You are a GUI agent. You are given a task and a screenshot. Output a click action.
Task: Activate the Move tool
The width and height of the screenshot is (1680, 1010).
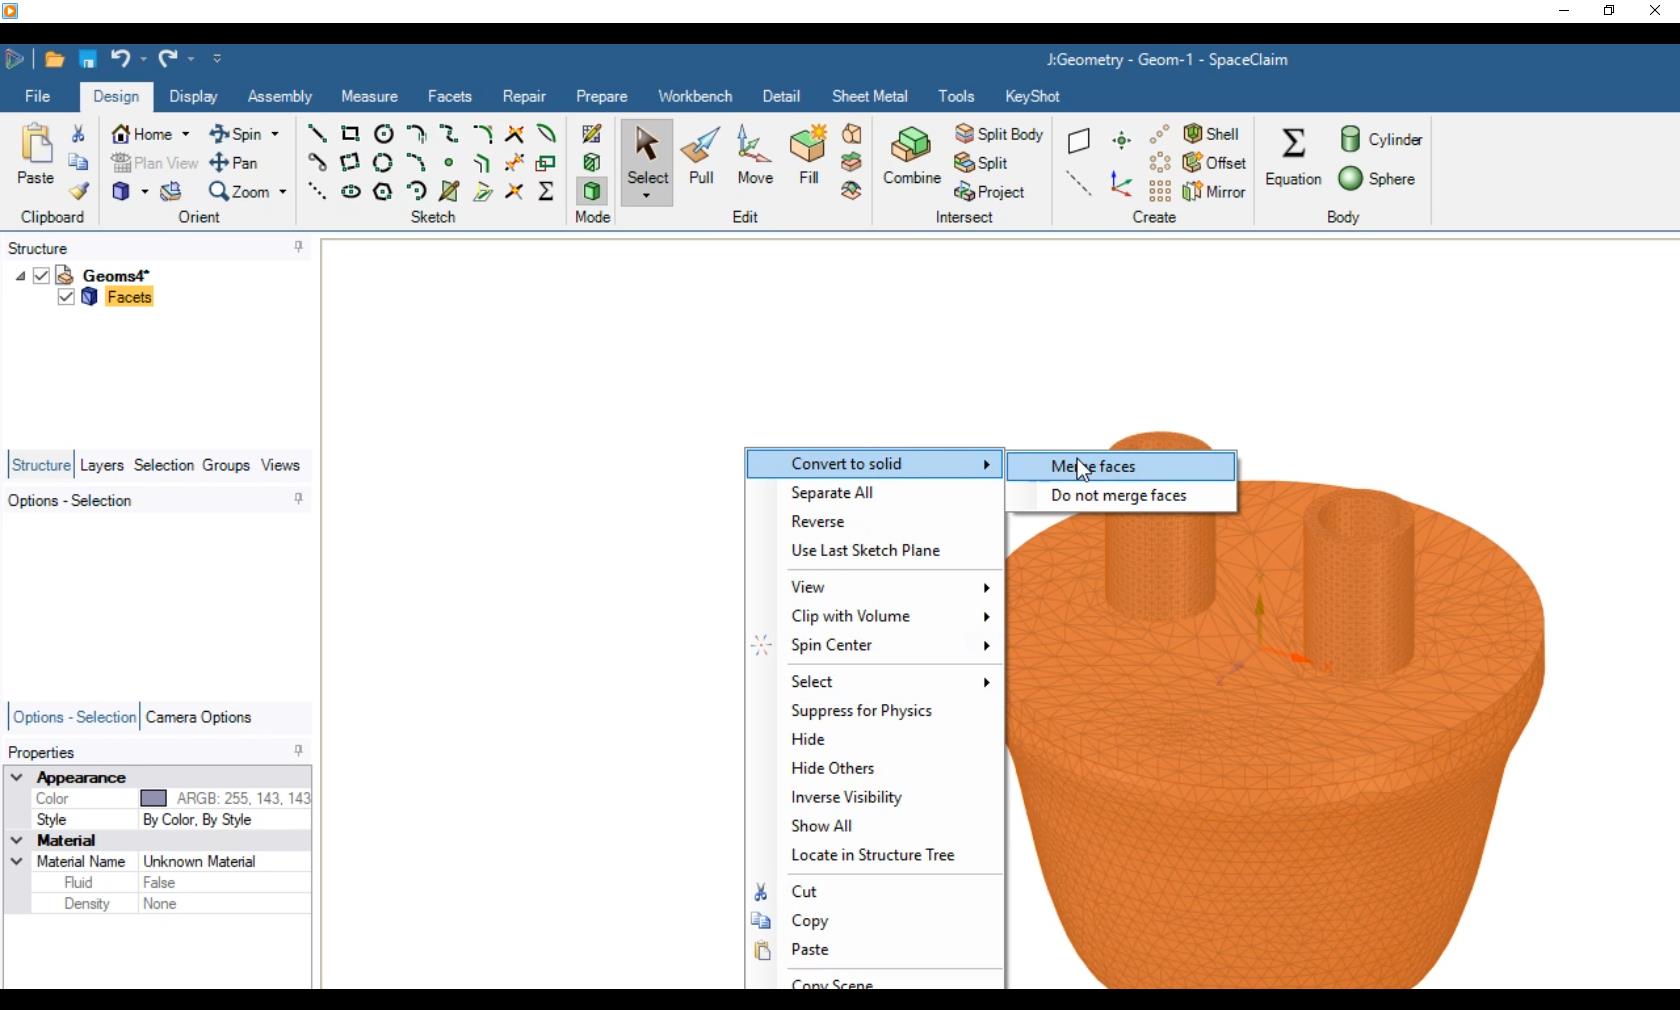click(755, 155)
